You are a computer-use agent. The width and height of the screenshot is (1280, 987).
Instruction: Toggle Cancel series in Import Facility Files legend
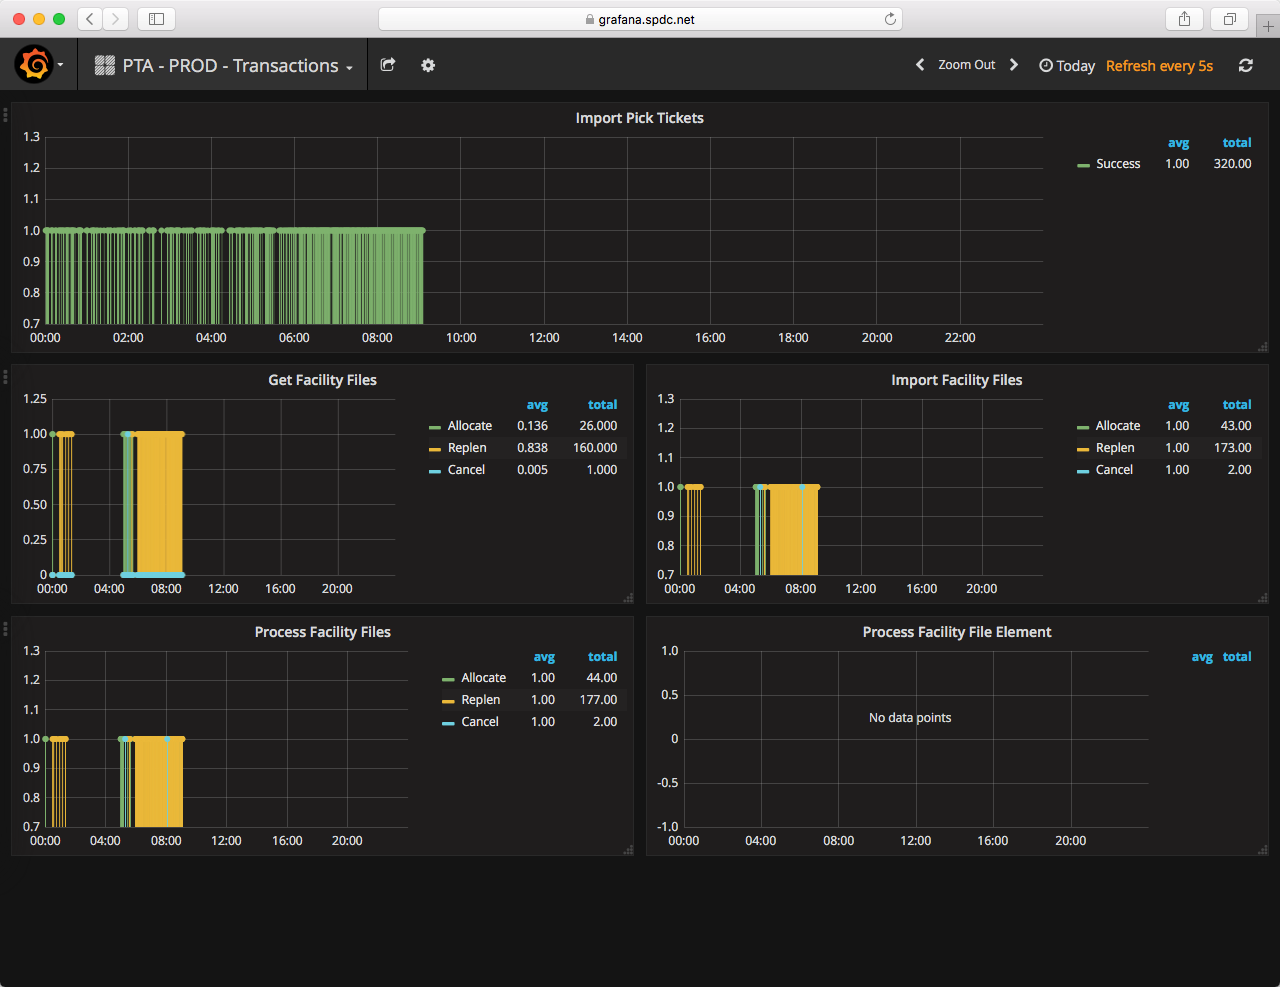pyautogui.click(x=1114, y=470)
